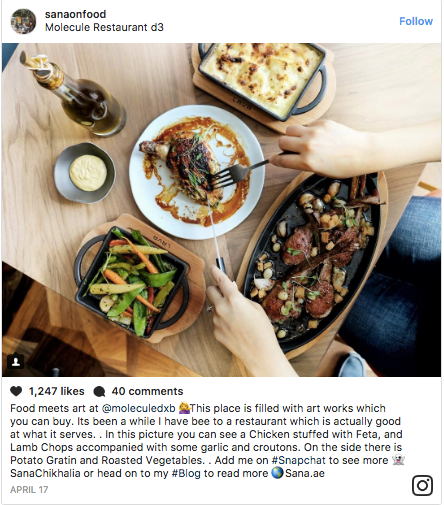Open the #Snapchat hashtag

298,460
